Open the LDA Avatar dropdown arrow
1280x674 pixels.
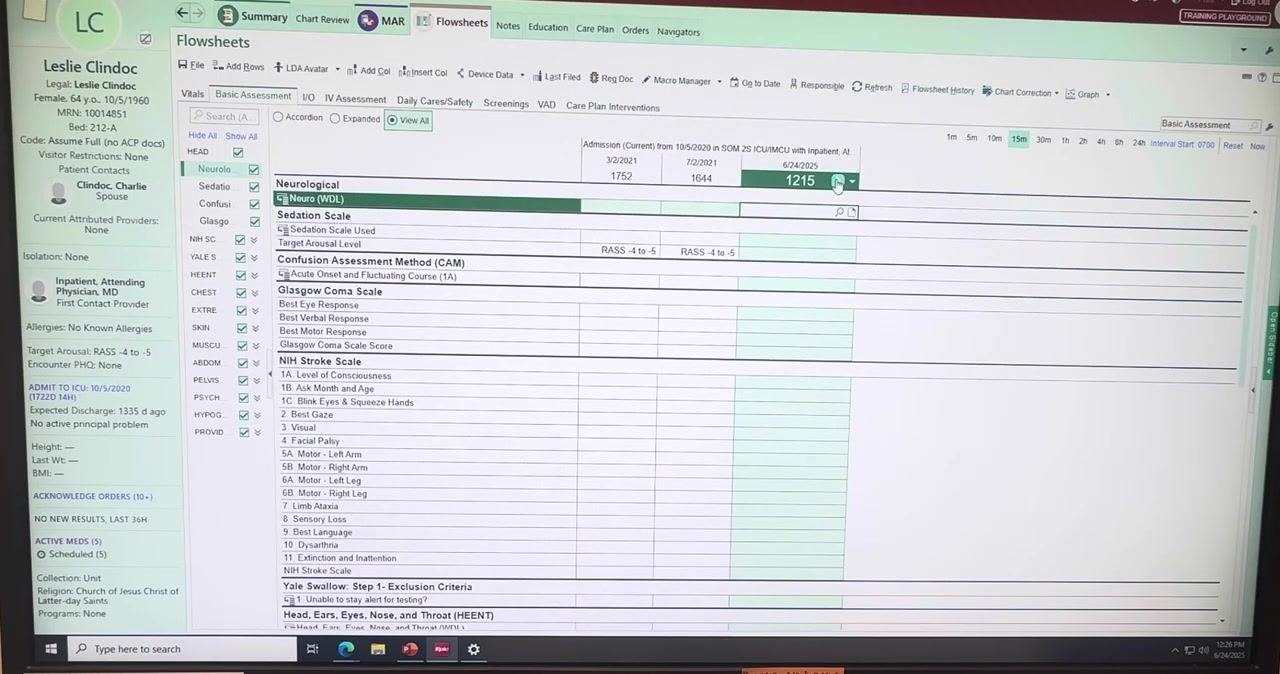(x=338, y=70)
